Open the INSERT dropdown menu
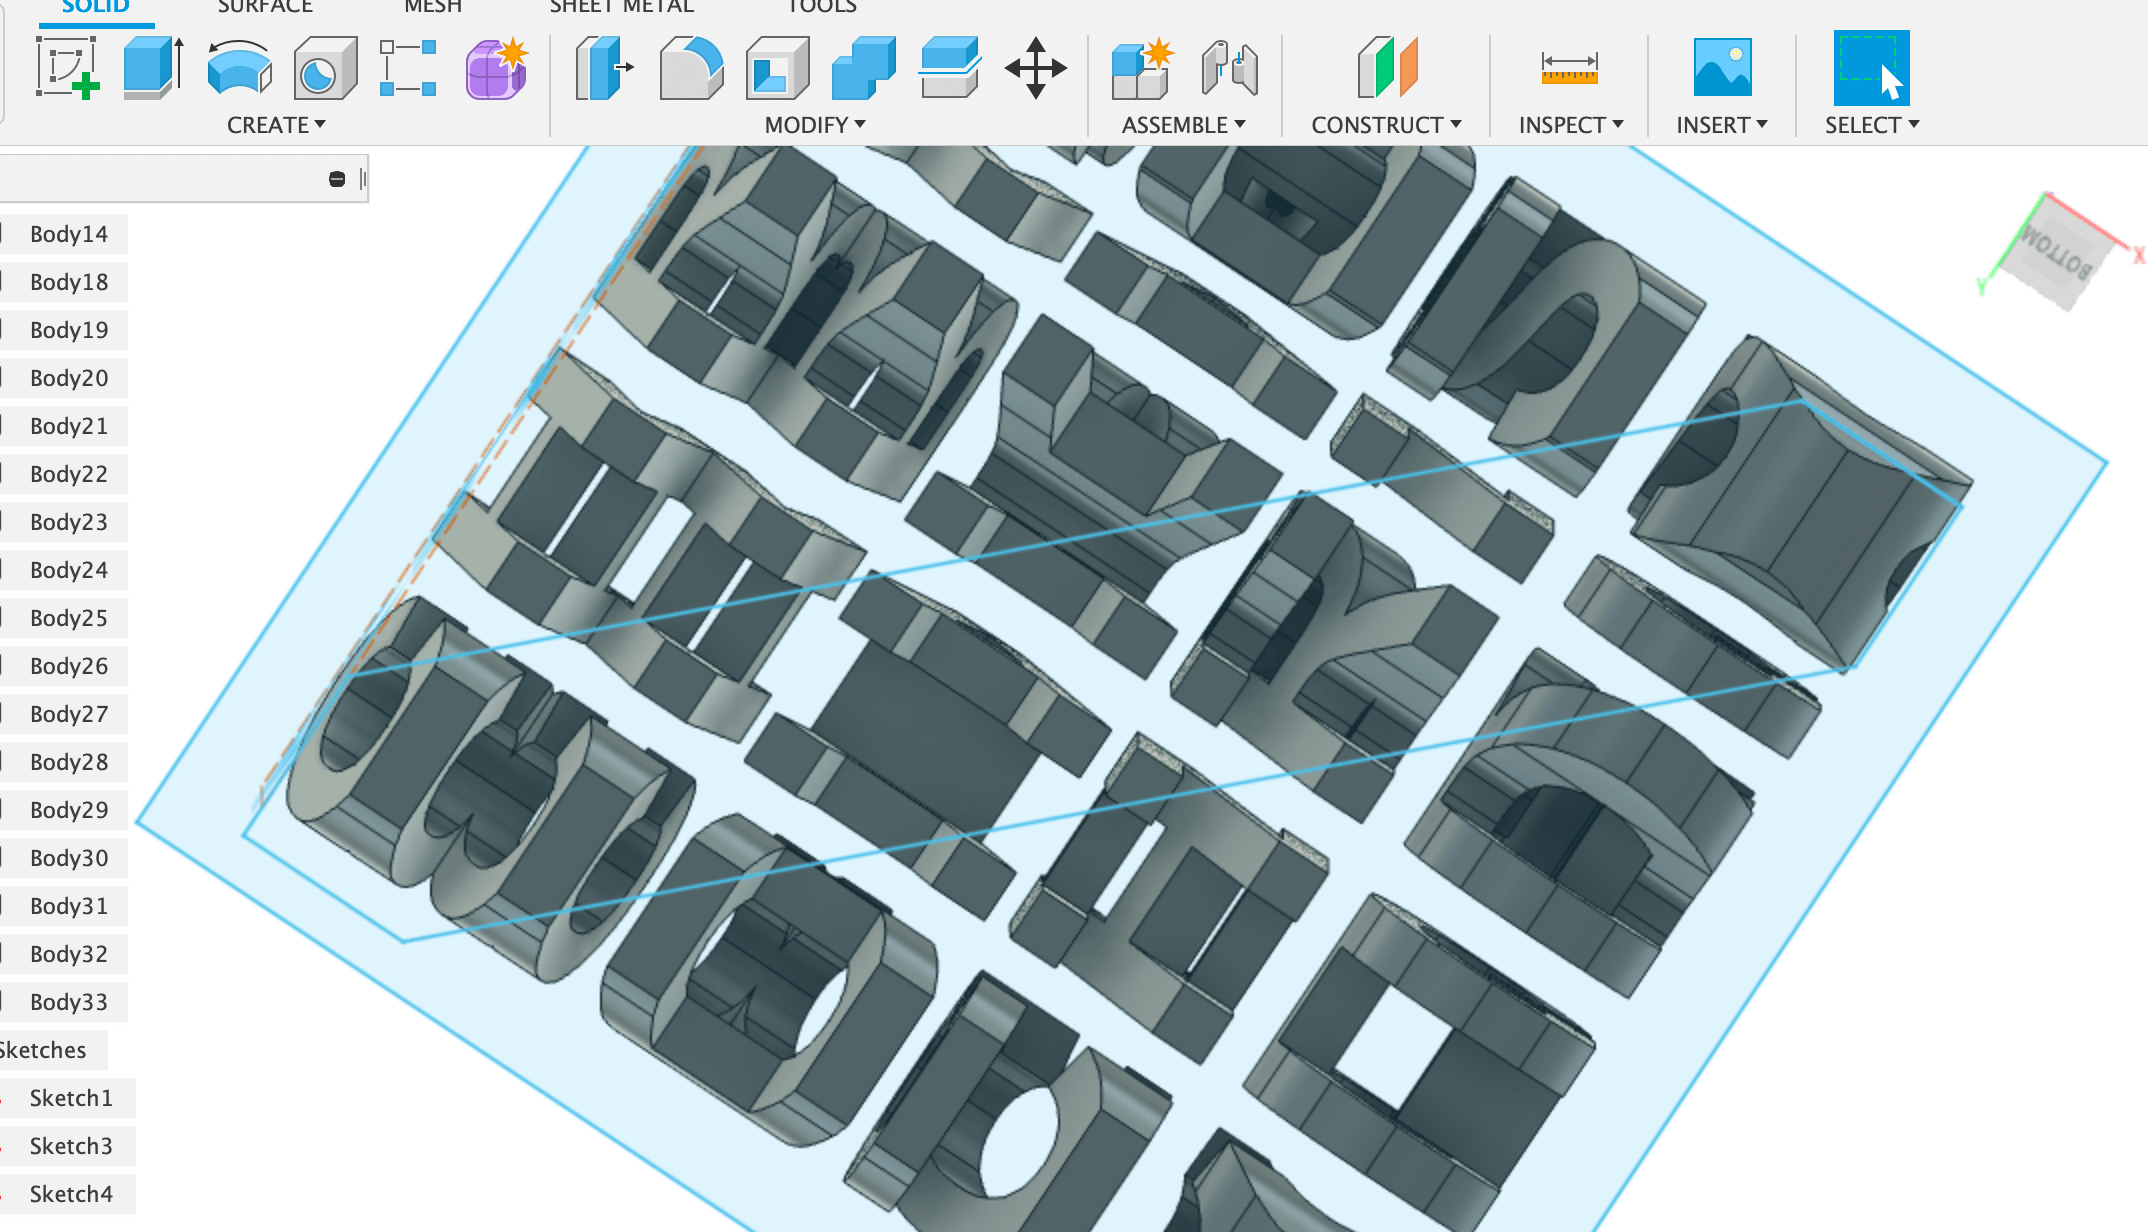The width and height of the screenshot is (2148, 1232). pyautogui.click(x=1722, y=125)
